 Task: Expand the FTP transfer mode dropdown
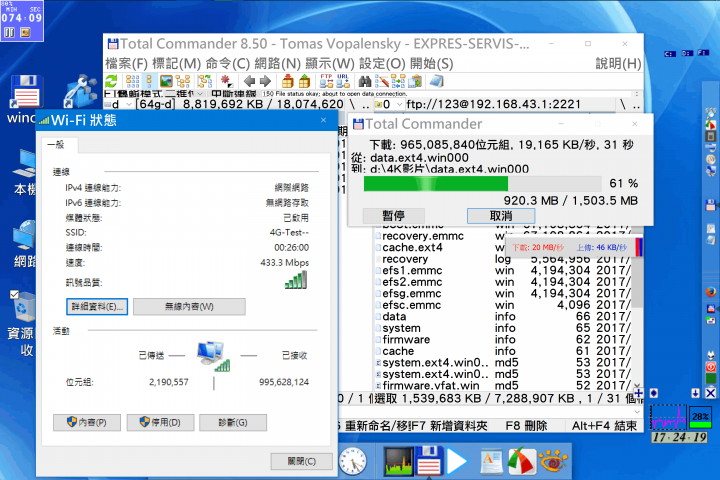pyautogui.click(x=200, y=94)
